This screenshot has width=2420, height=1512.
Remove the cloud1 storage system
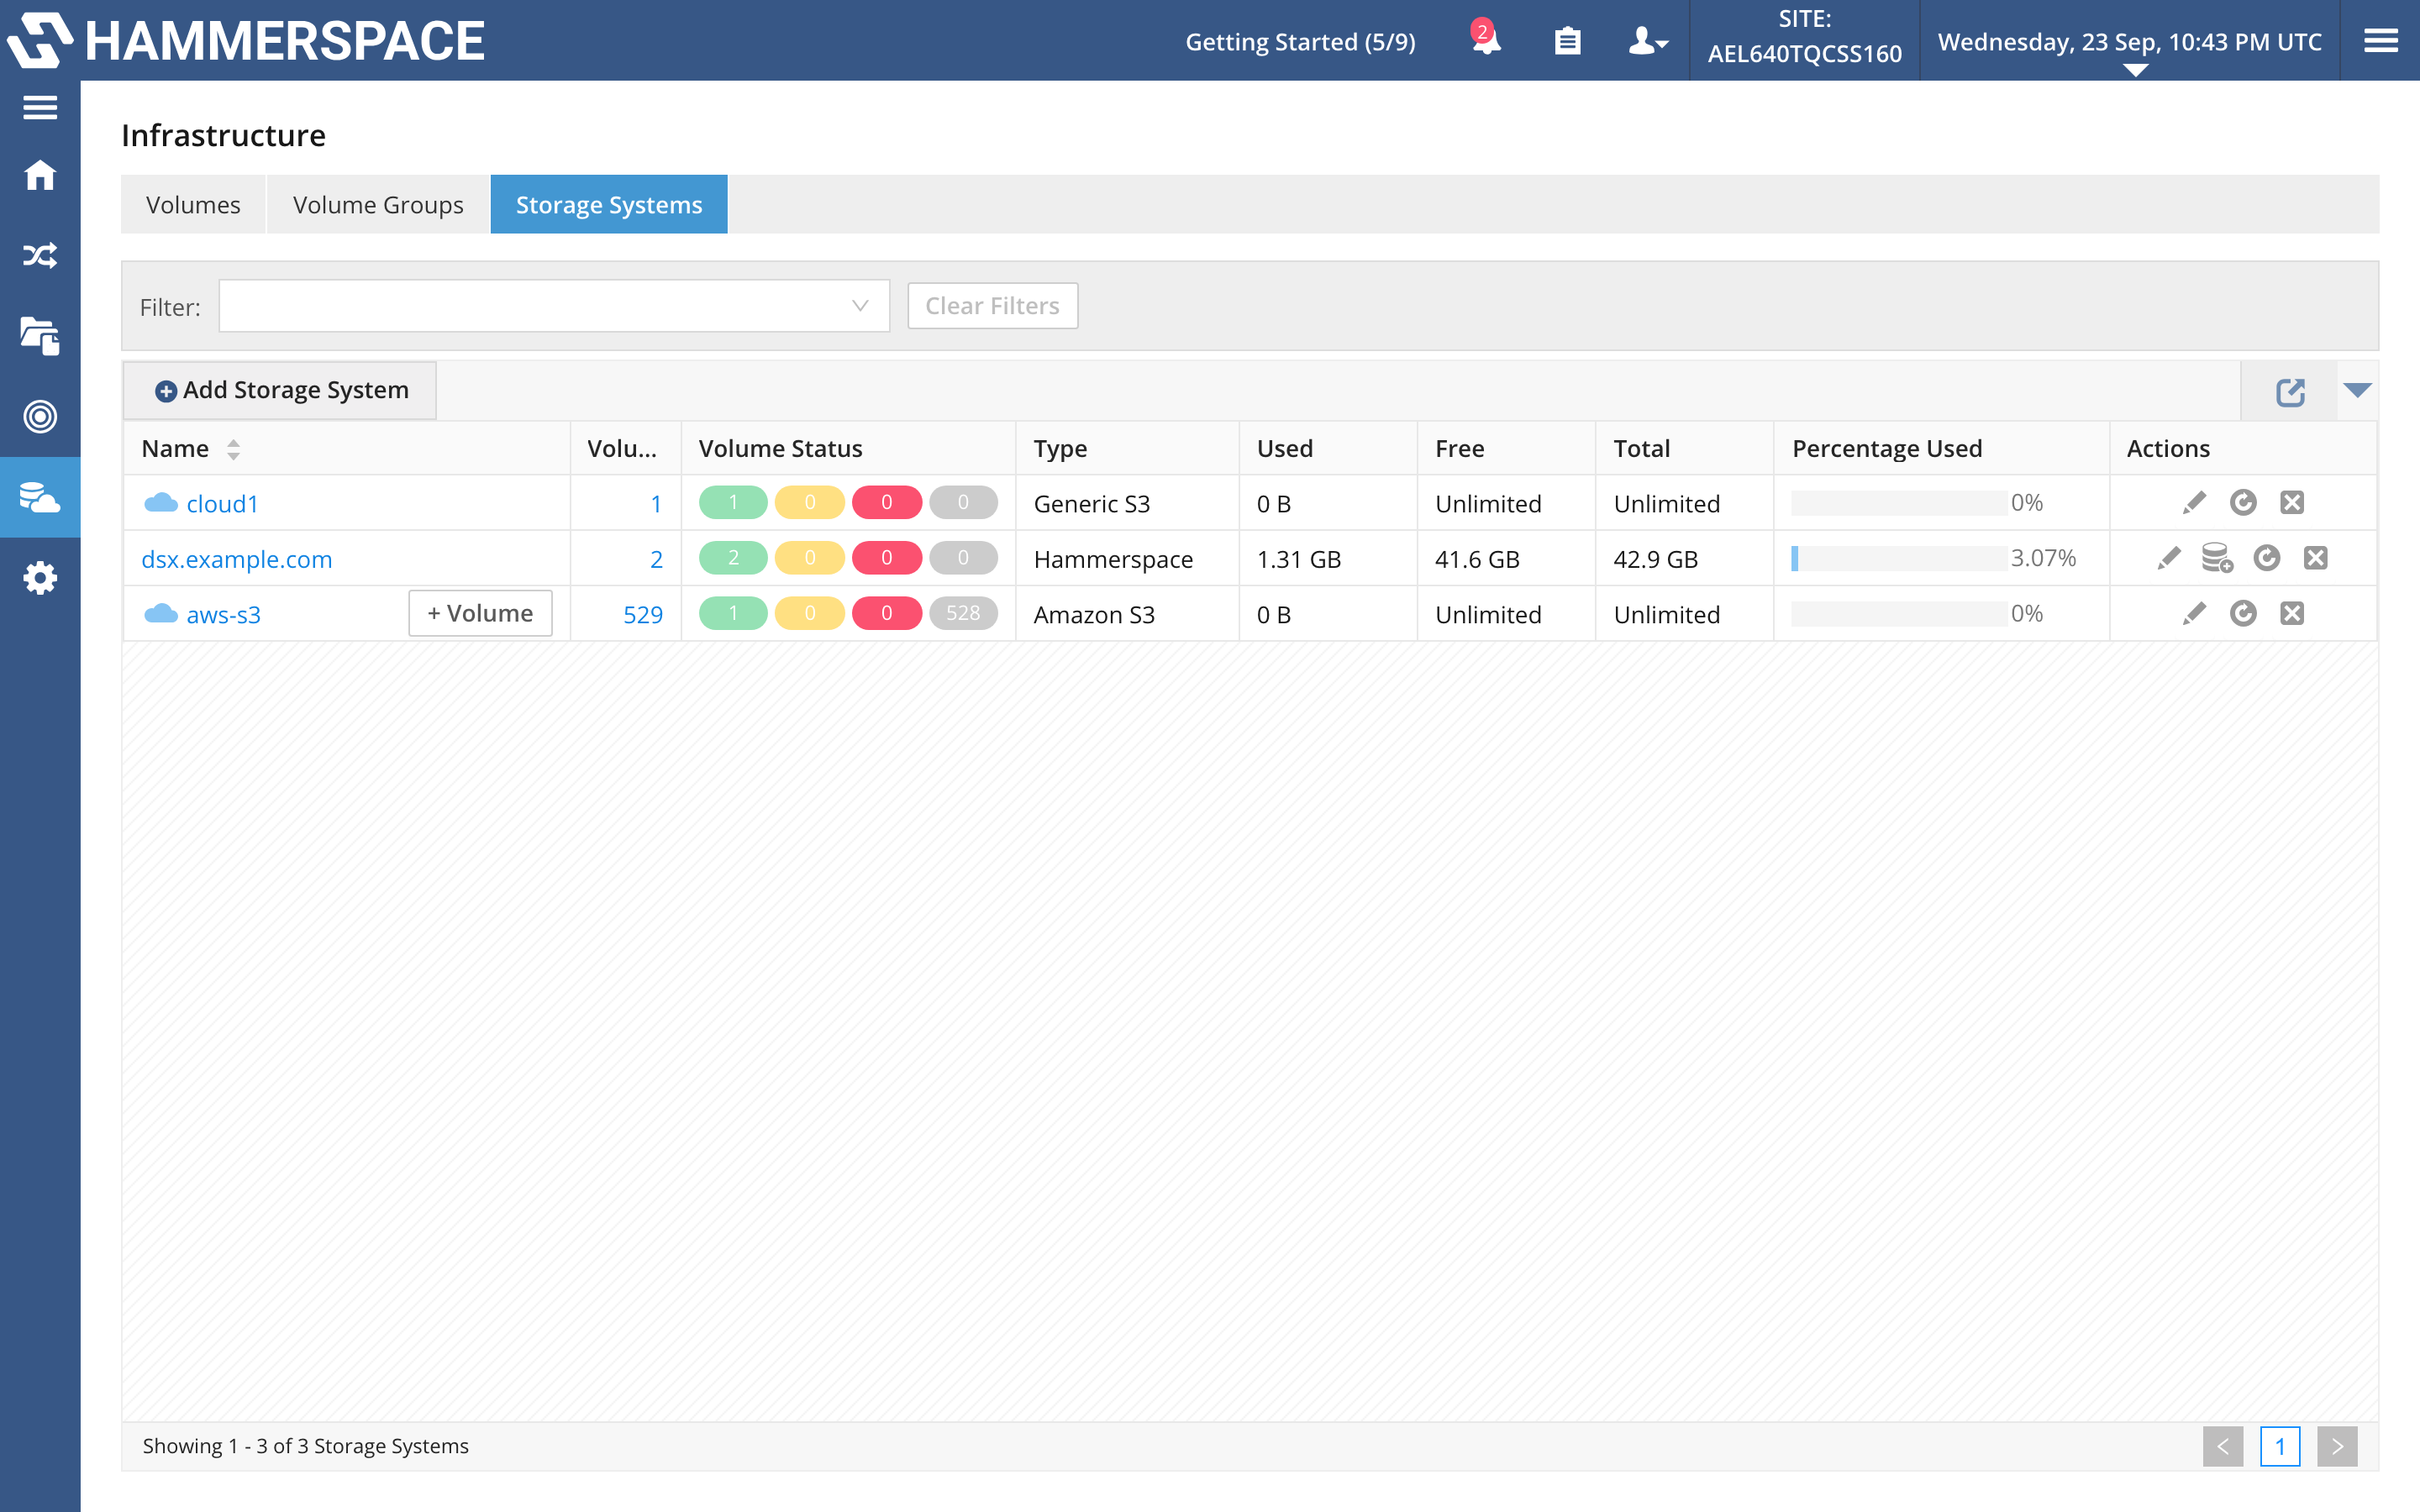point(2292,503)
